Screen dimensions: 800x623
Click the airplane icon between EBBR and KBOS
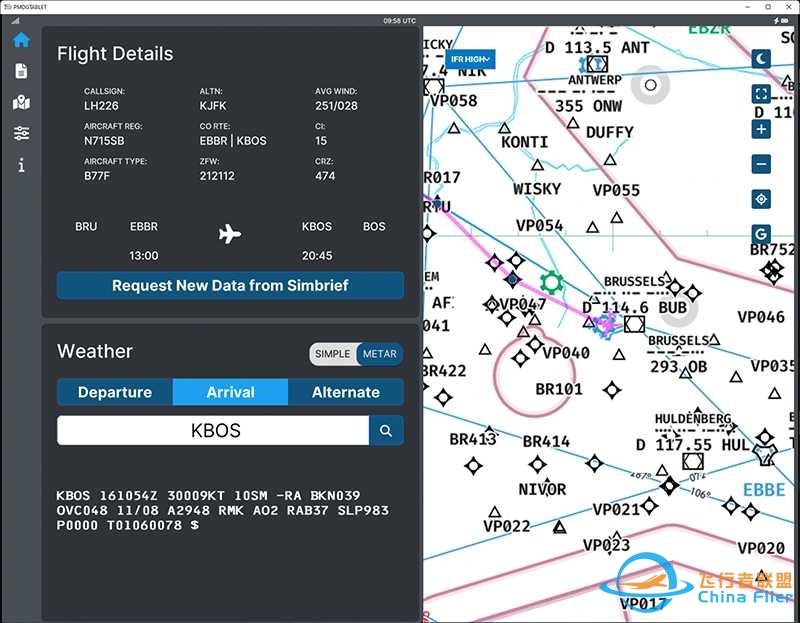(230, 234)
